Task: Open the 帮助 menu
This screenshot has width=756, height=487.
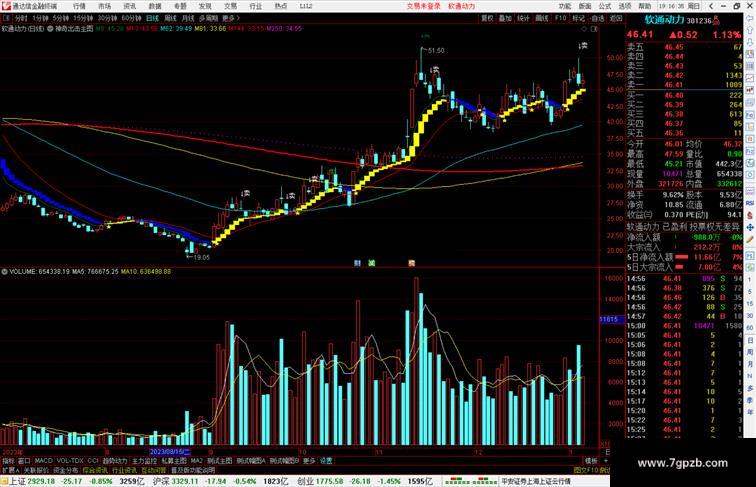Action: coord(645,6)
